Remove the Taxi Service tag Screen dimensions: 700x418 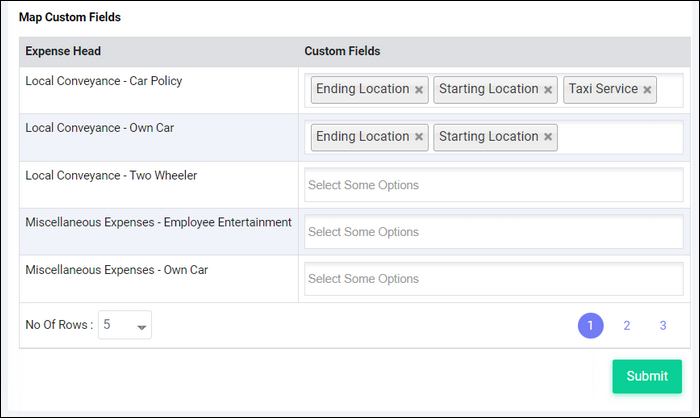click(x=647, y=90)
